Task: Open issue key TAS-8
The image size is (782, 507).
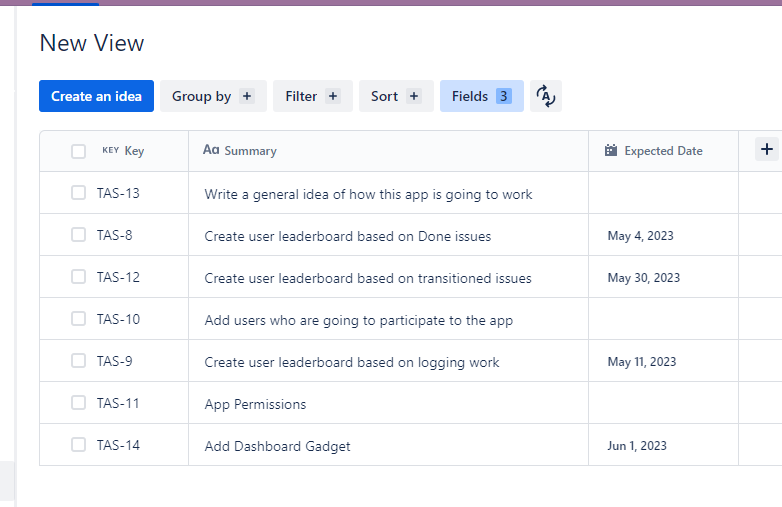Action: [x=115, y=235]
